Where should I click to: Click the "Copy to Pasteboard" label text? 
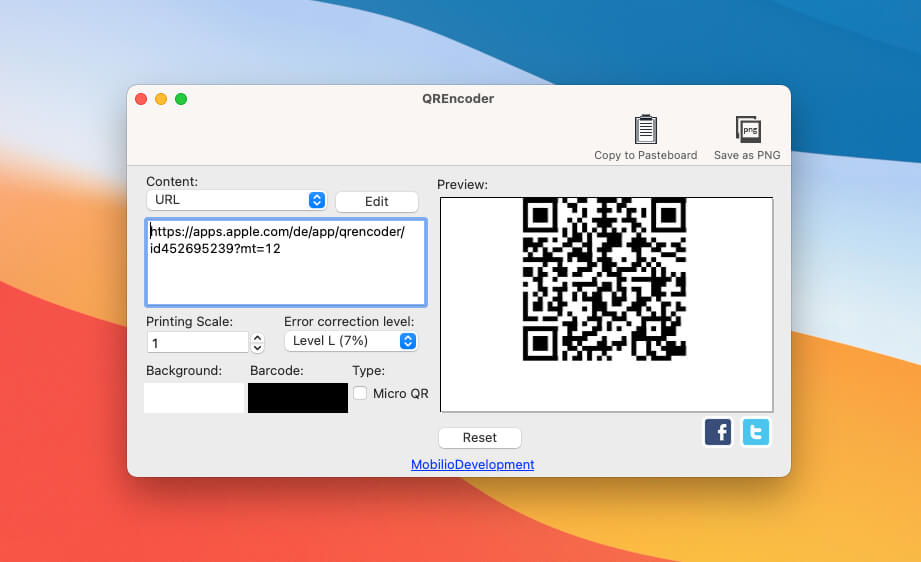tap(646, 155)
